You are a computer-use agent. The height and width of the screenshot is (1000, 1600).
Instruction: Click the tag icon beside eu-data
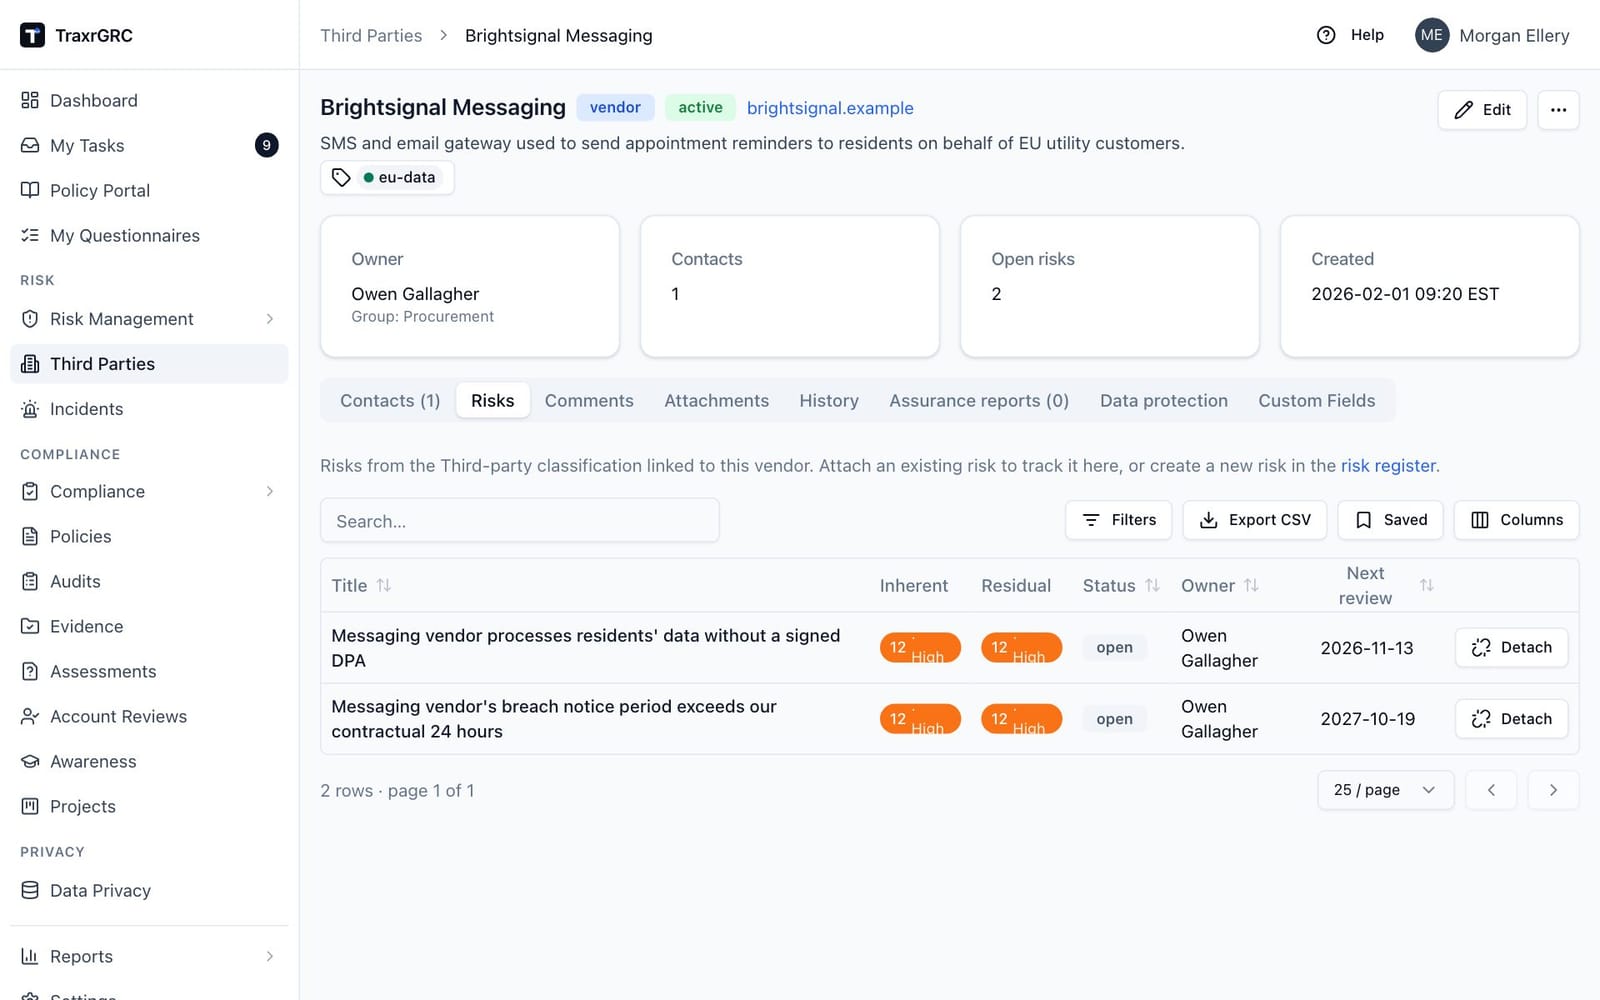click(x=341, y=177)
